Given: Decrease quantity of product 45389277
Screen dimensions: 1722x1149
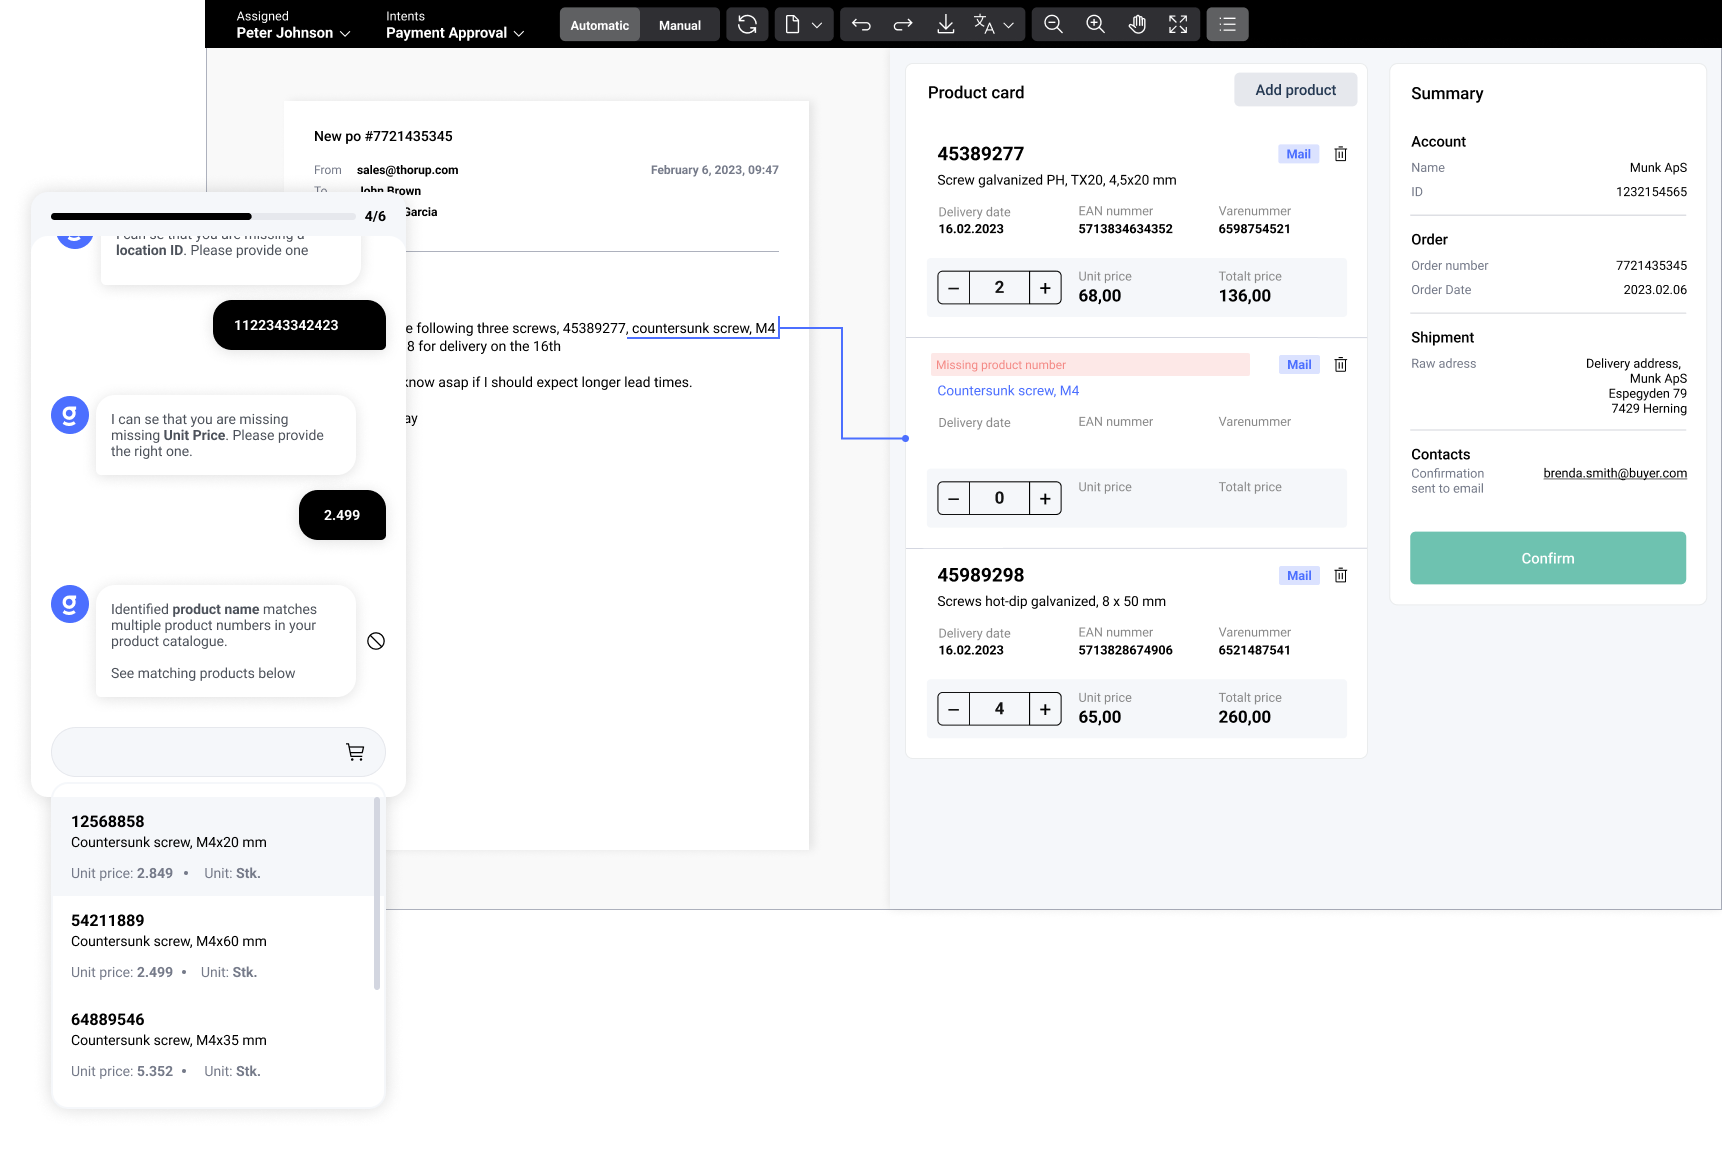Looking at the screenshot, I should tap(954, 288).
